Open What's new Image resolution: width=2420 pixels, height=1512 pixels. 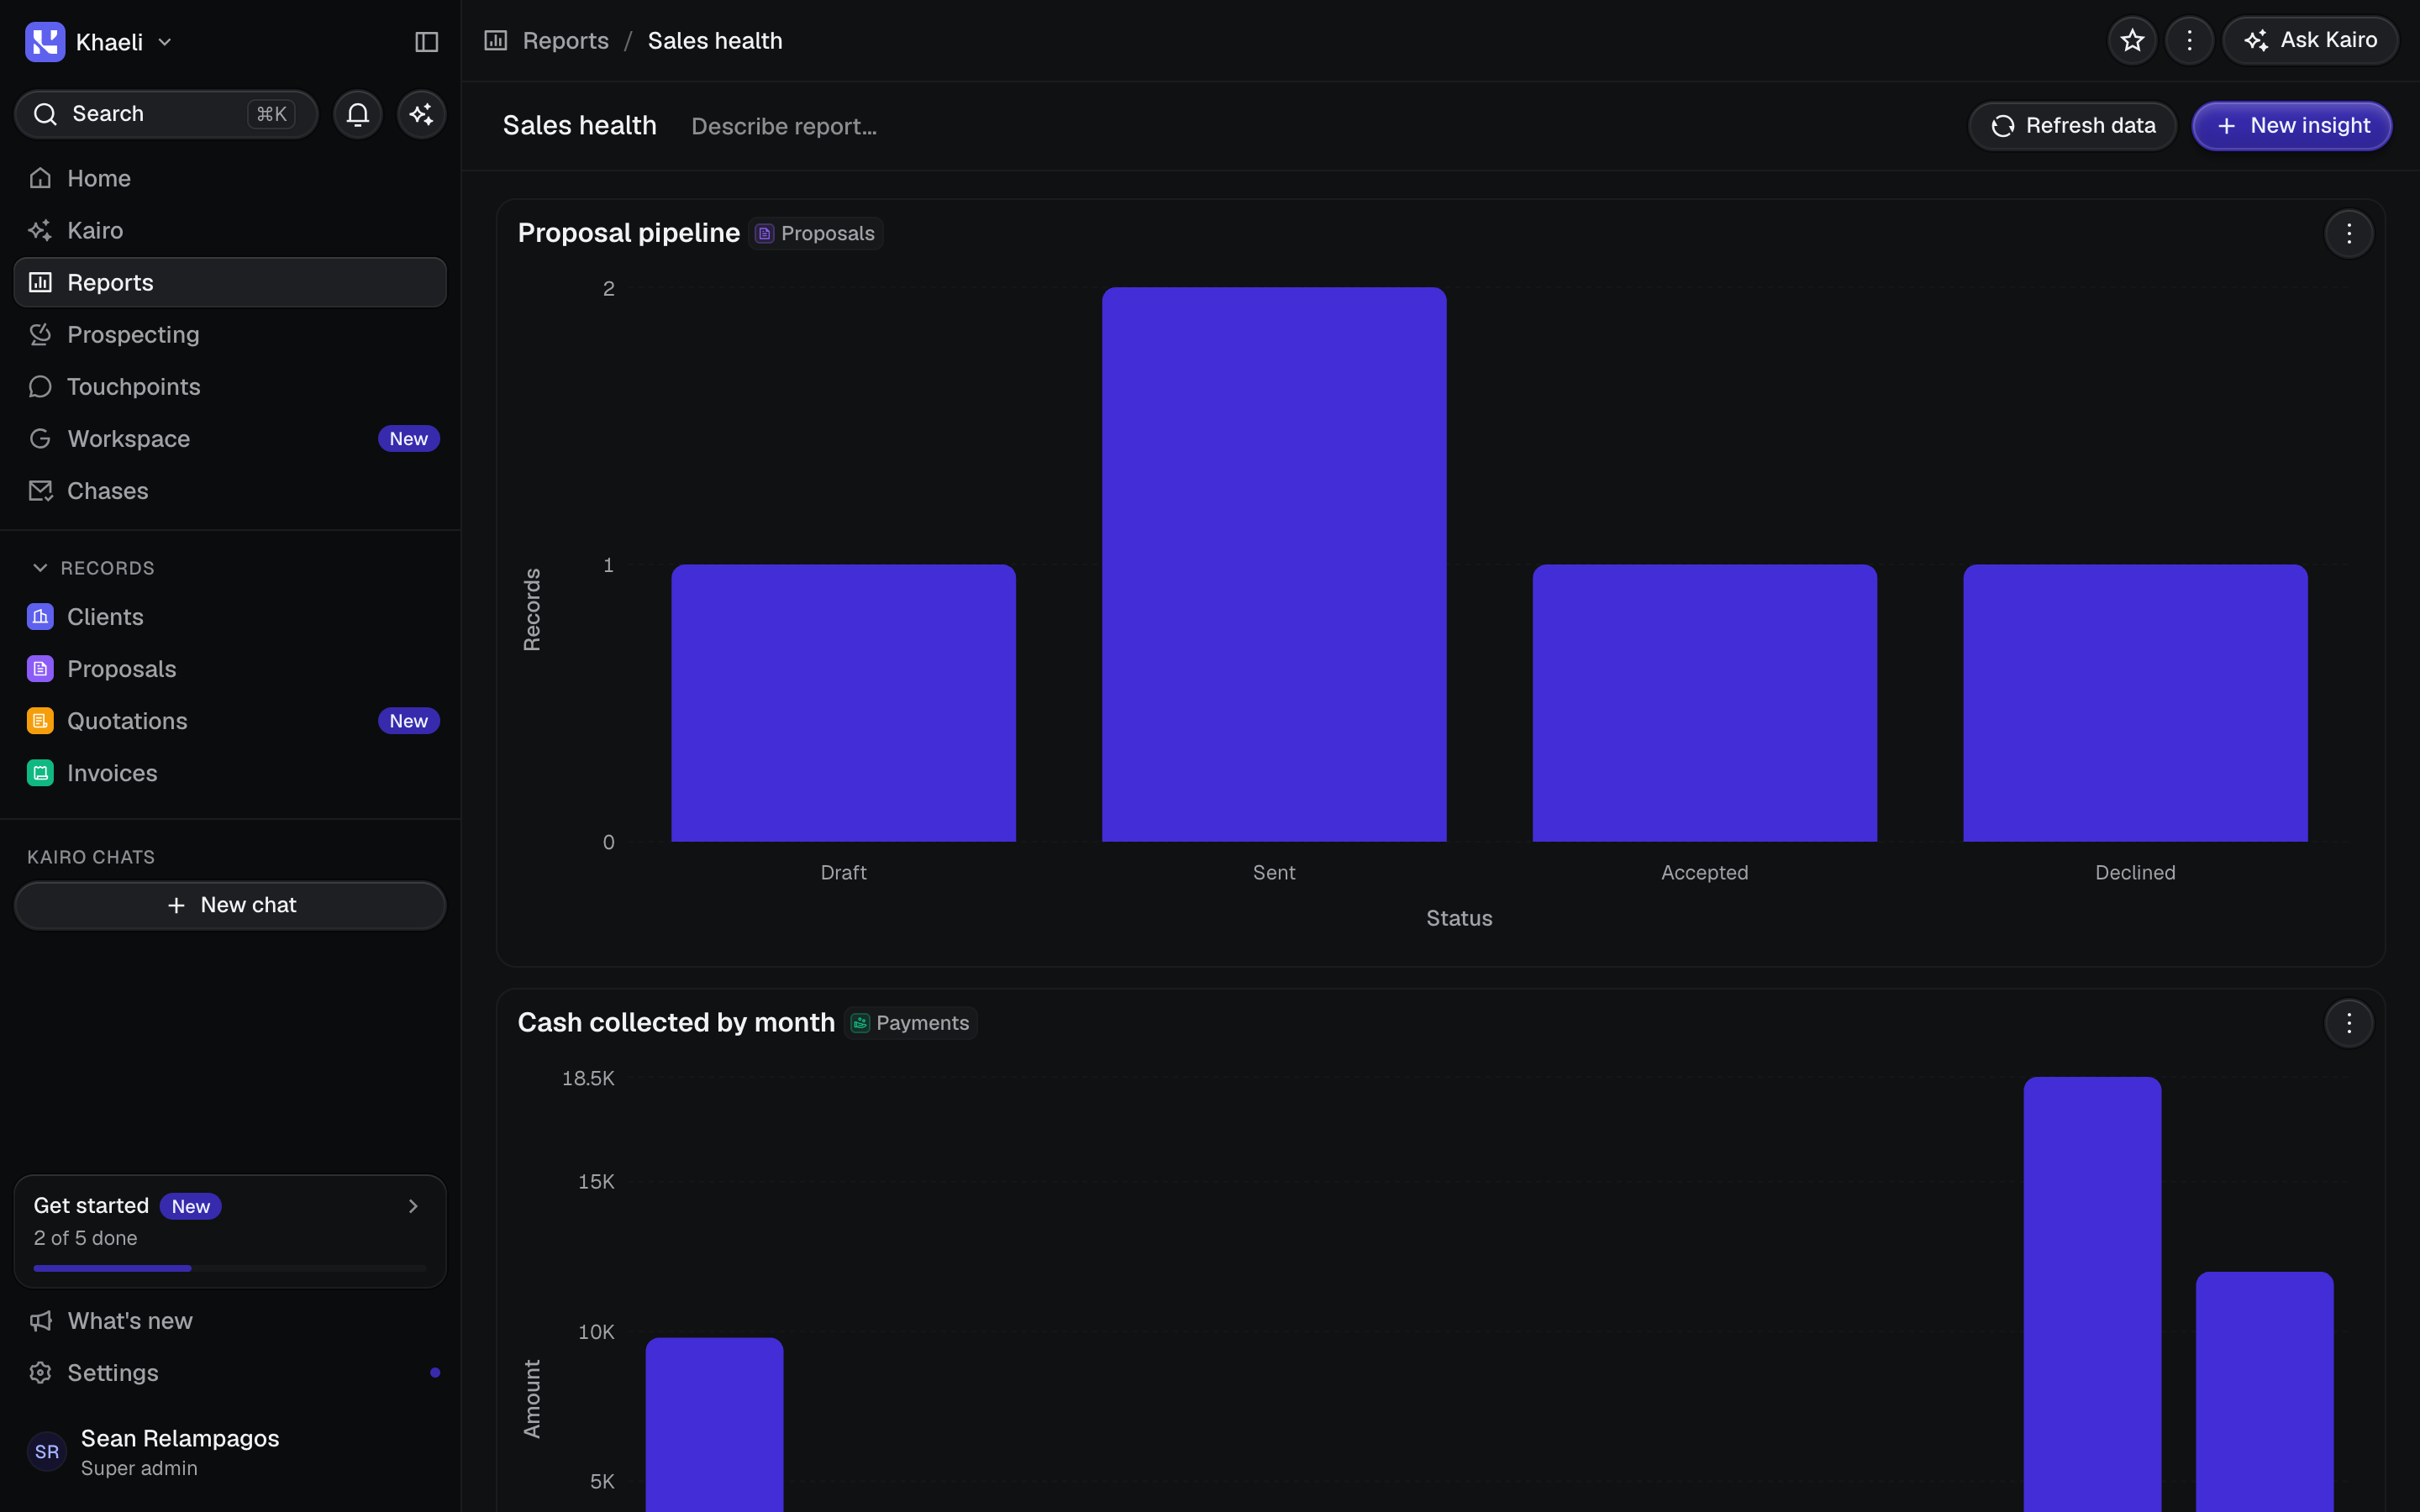tap(230, 1321)
